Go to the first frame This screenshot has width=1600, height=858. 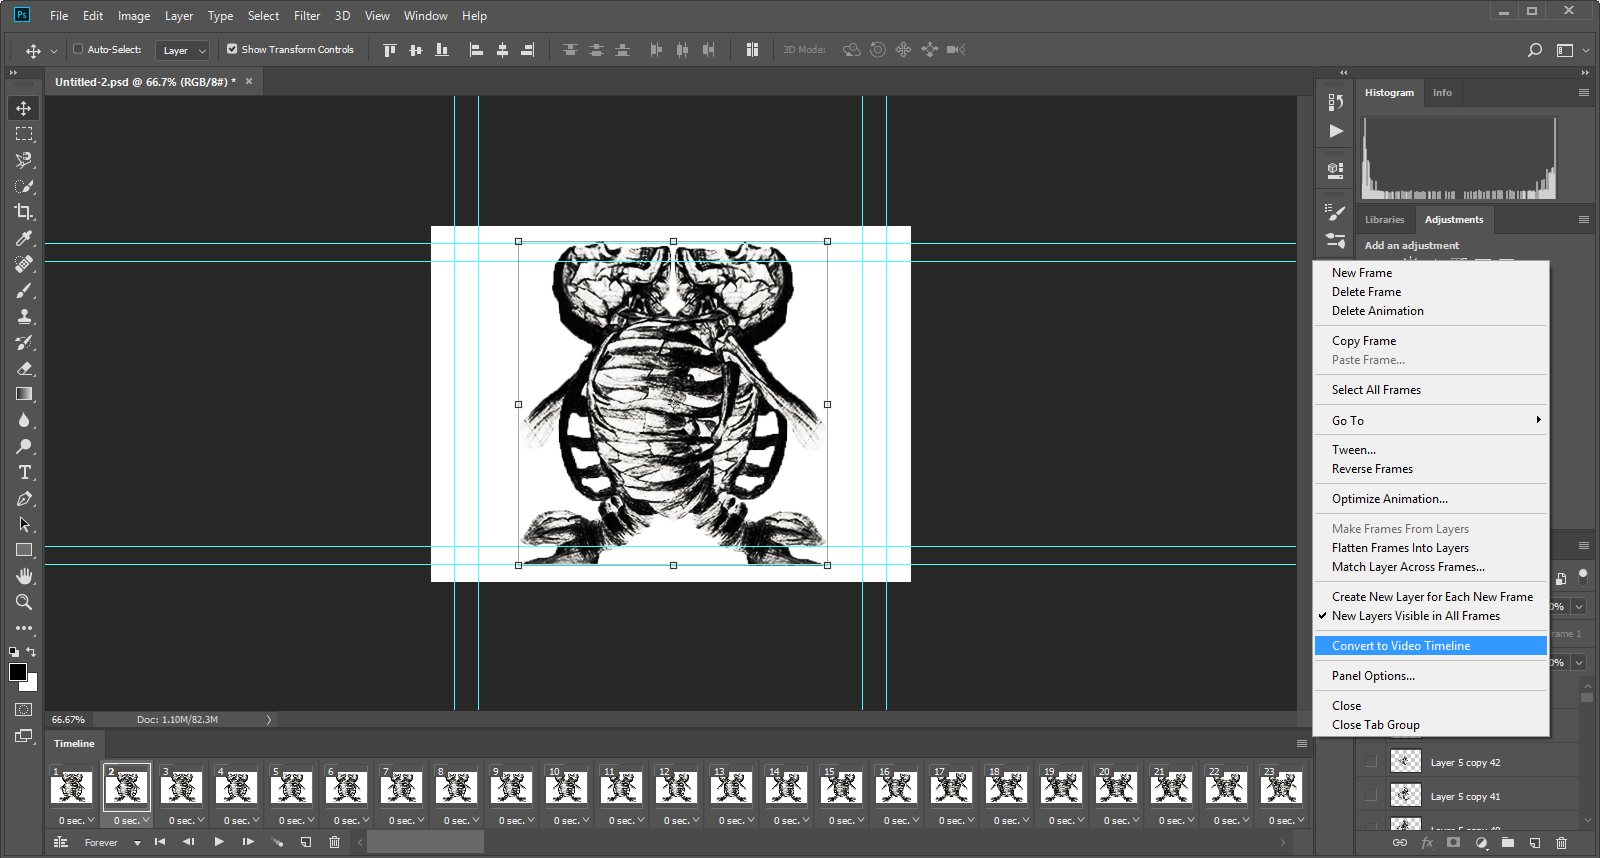click(x=160, y=842)
